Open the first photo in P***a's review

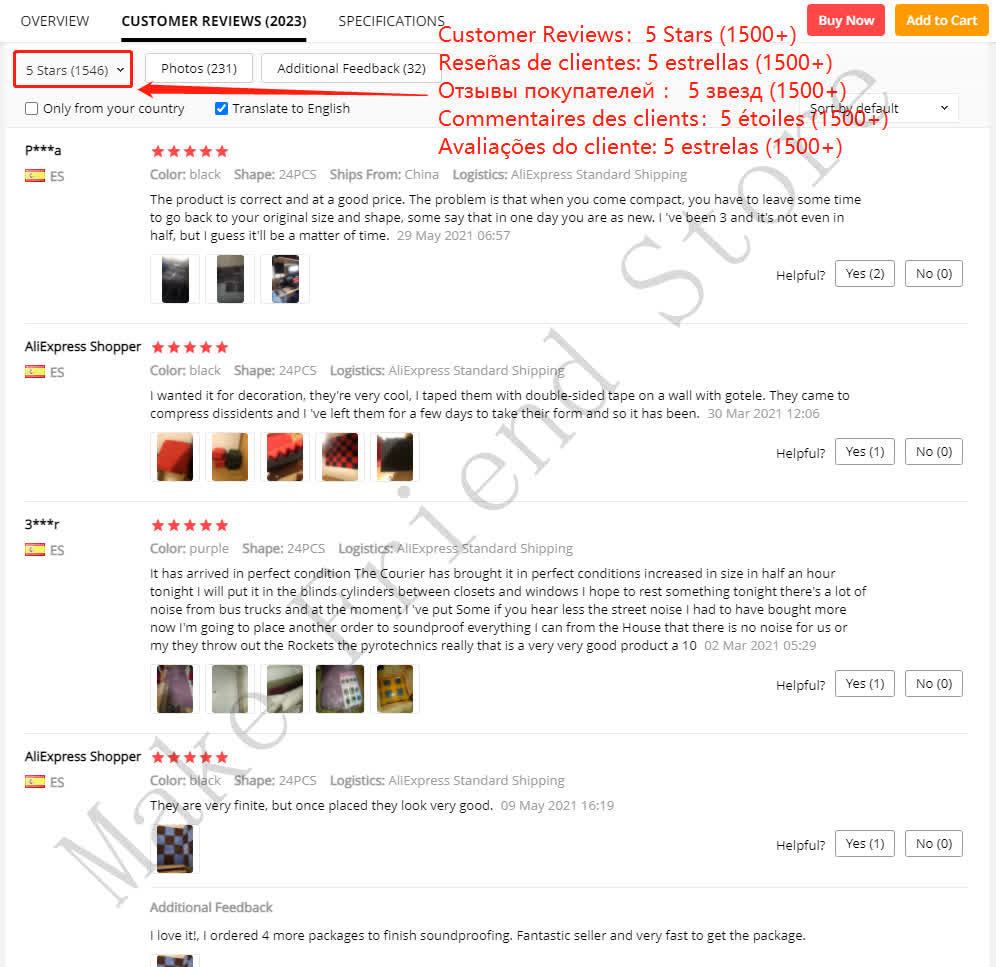pyautogui.click(x=175, y=279)
